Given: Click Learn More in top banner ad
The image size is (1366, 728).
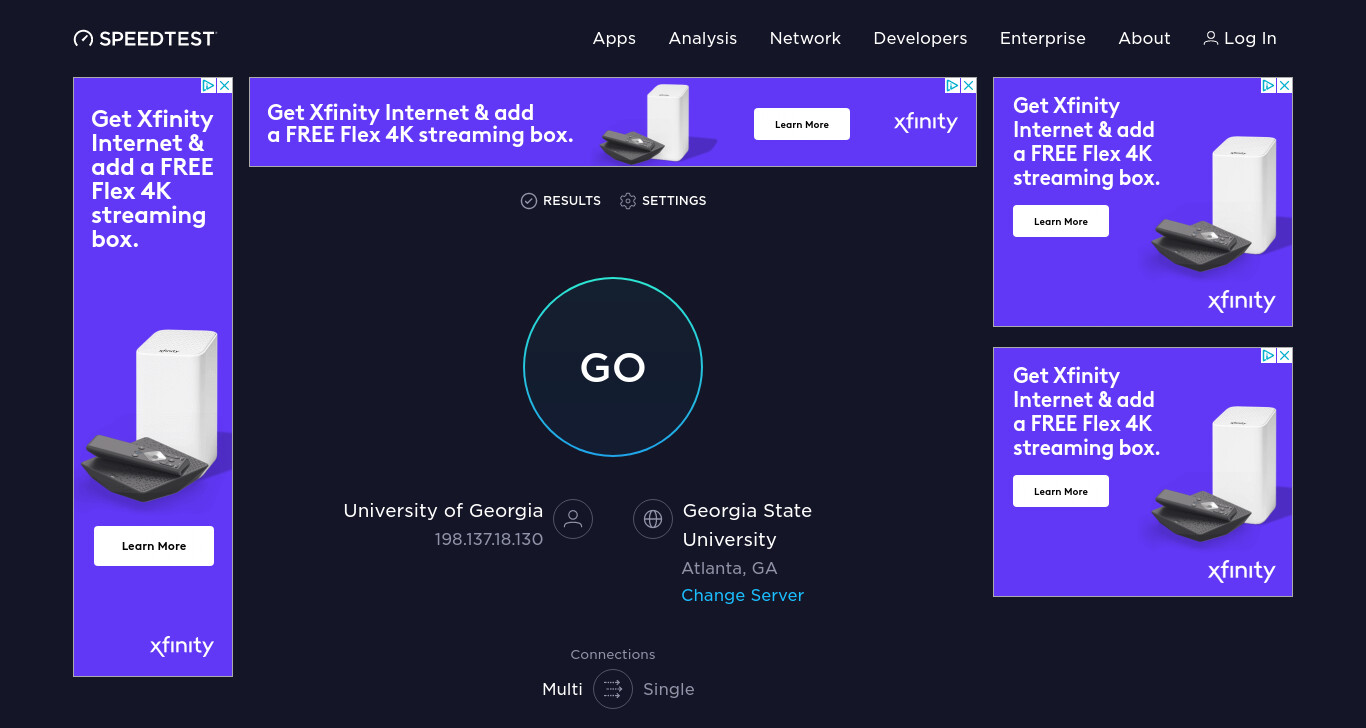Looking at the screenshot, I should 802,124.
